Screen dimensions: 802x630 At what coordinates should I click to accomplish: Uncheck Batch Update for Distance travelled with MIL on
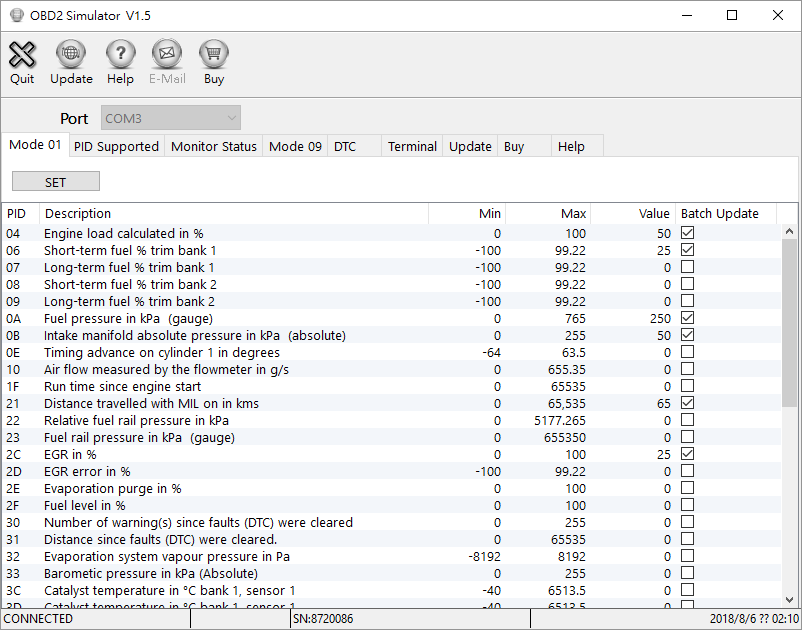click(687, 402)
